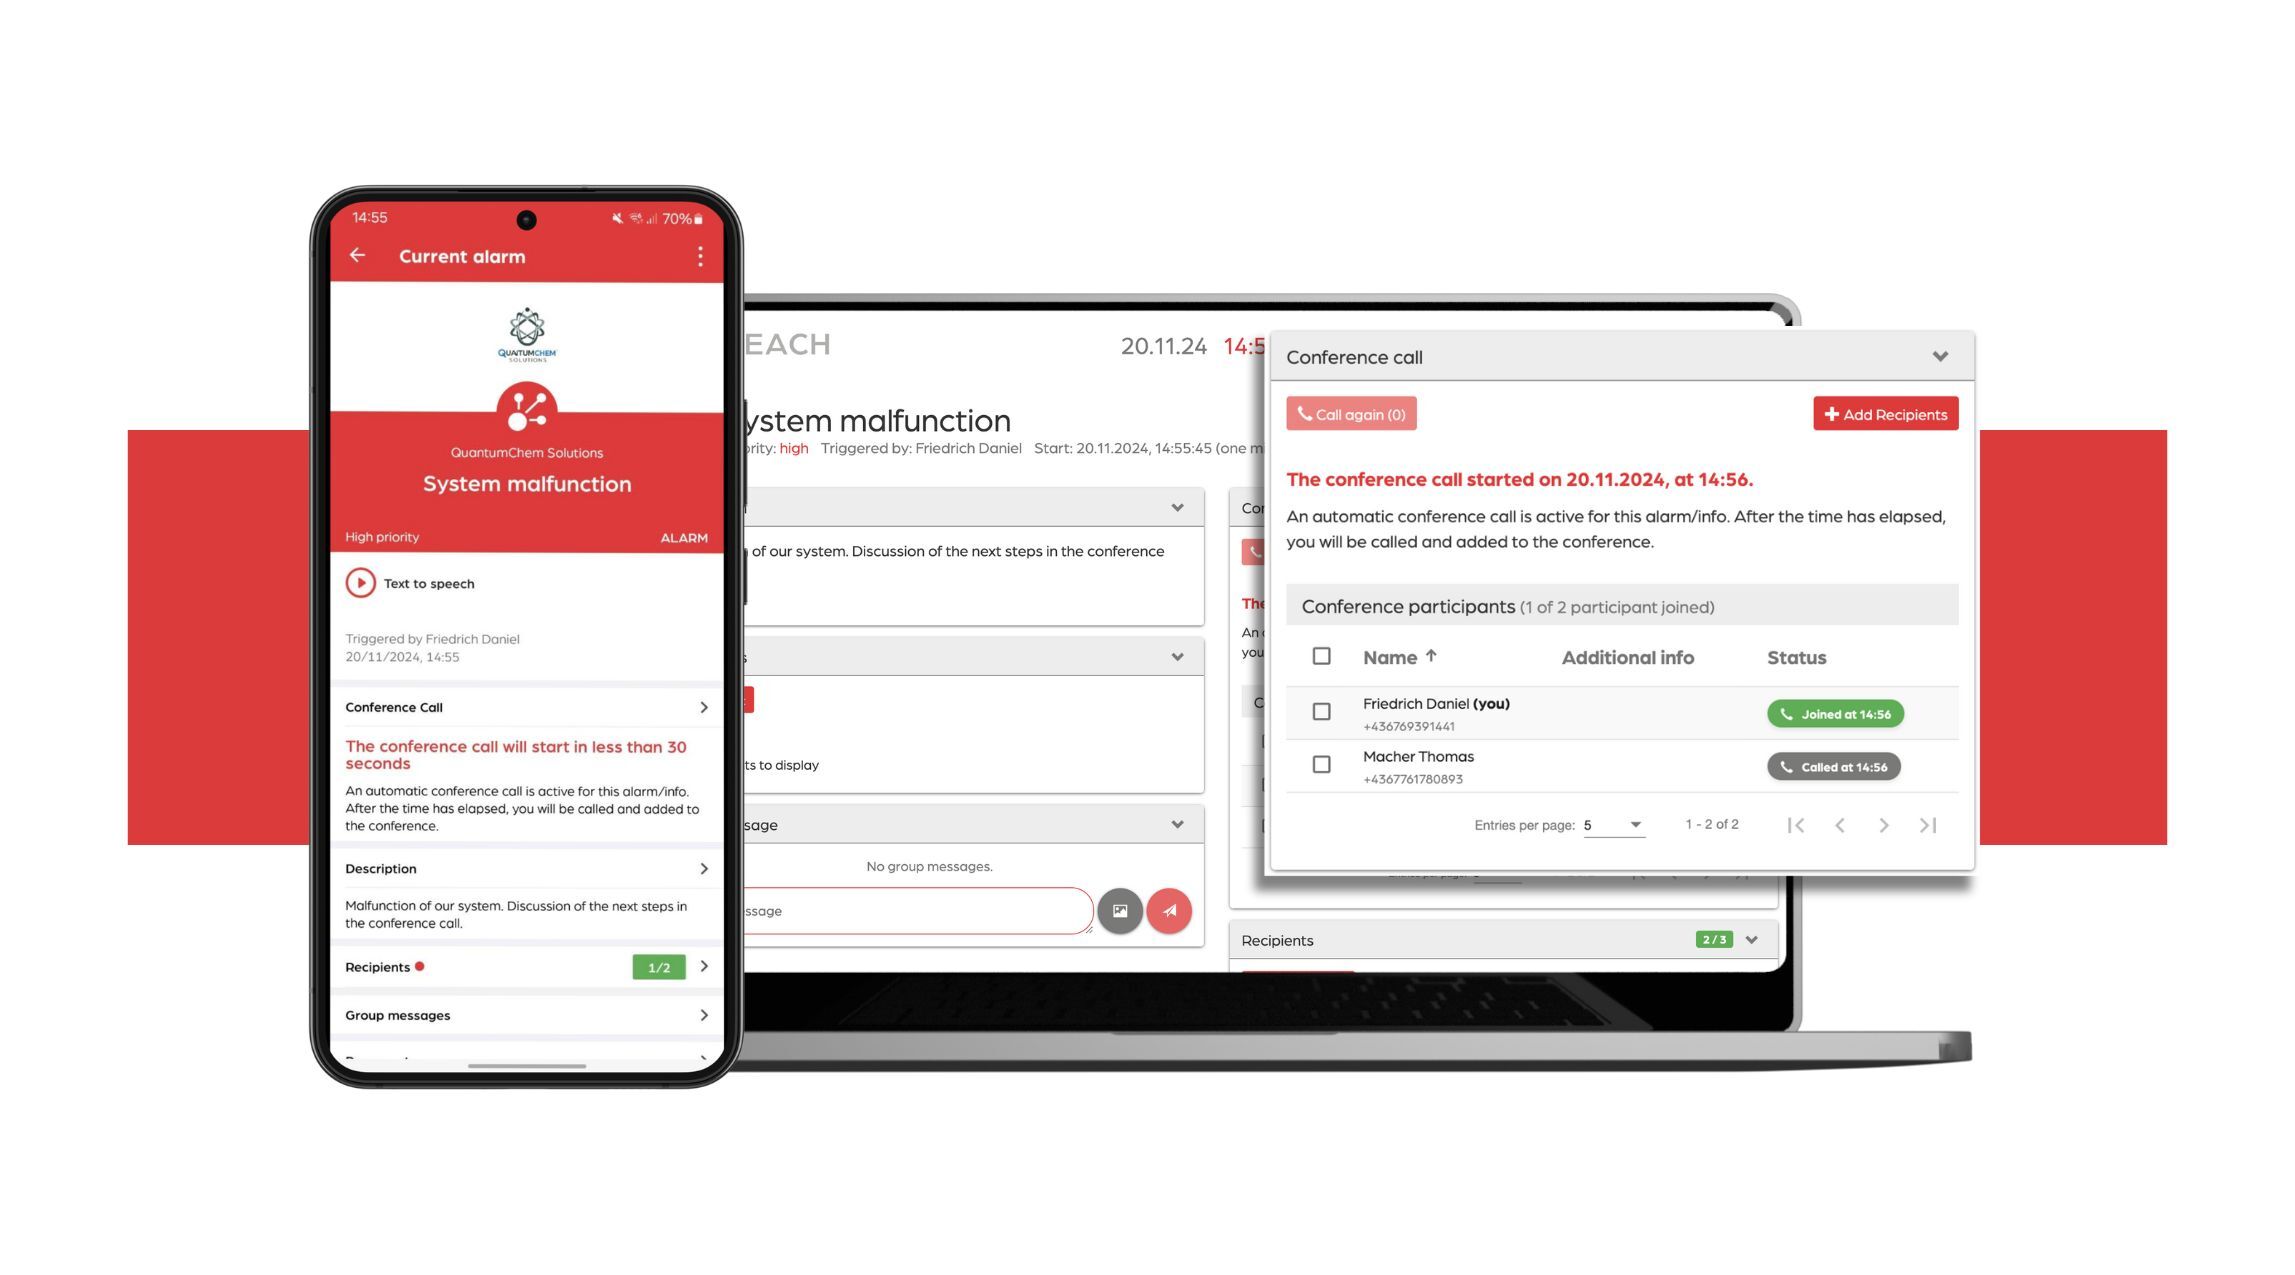2295x1275 pixels.
Task: Click the Add Recipients button
Action: (x=1885, y=413)
